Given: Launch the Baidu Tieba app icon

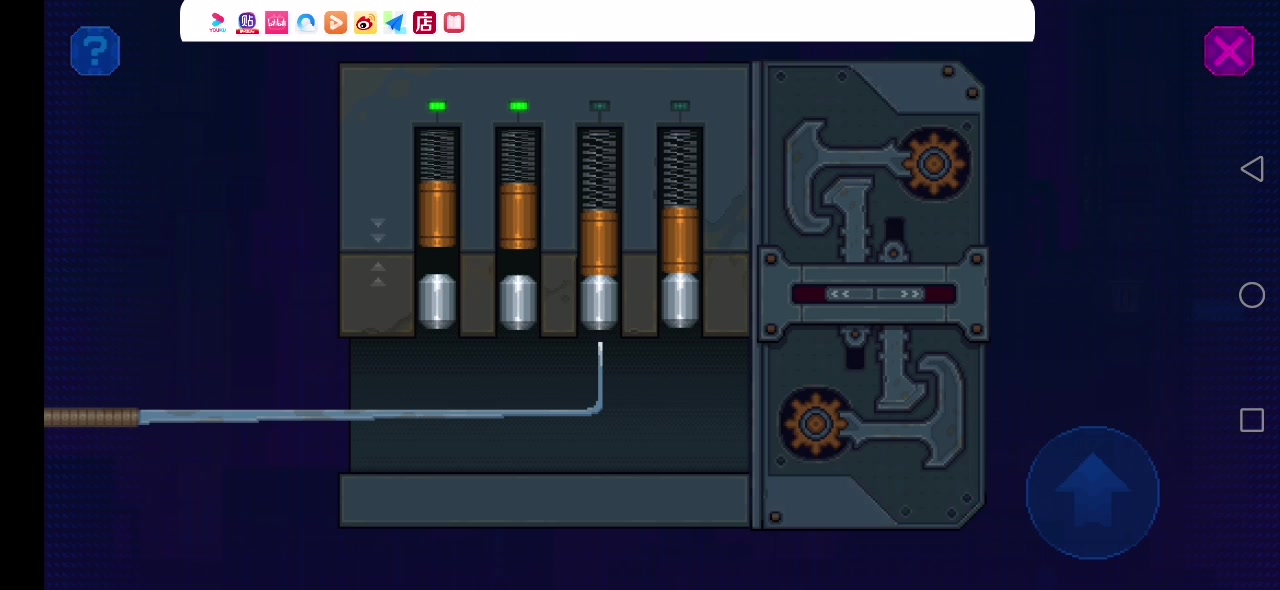Looking at the screenshot, I should click(x=248, y=23).
